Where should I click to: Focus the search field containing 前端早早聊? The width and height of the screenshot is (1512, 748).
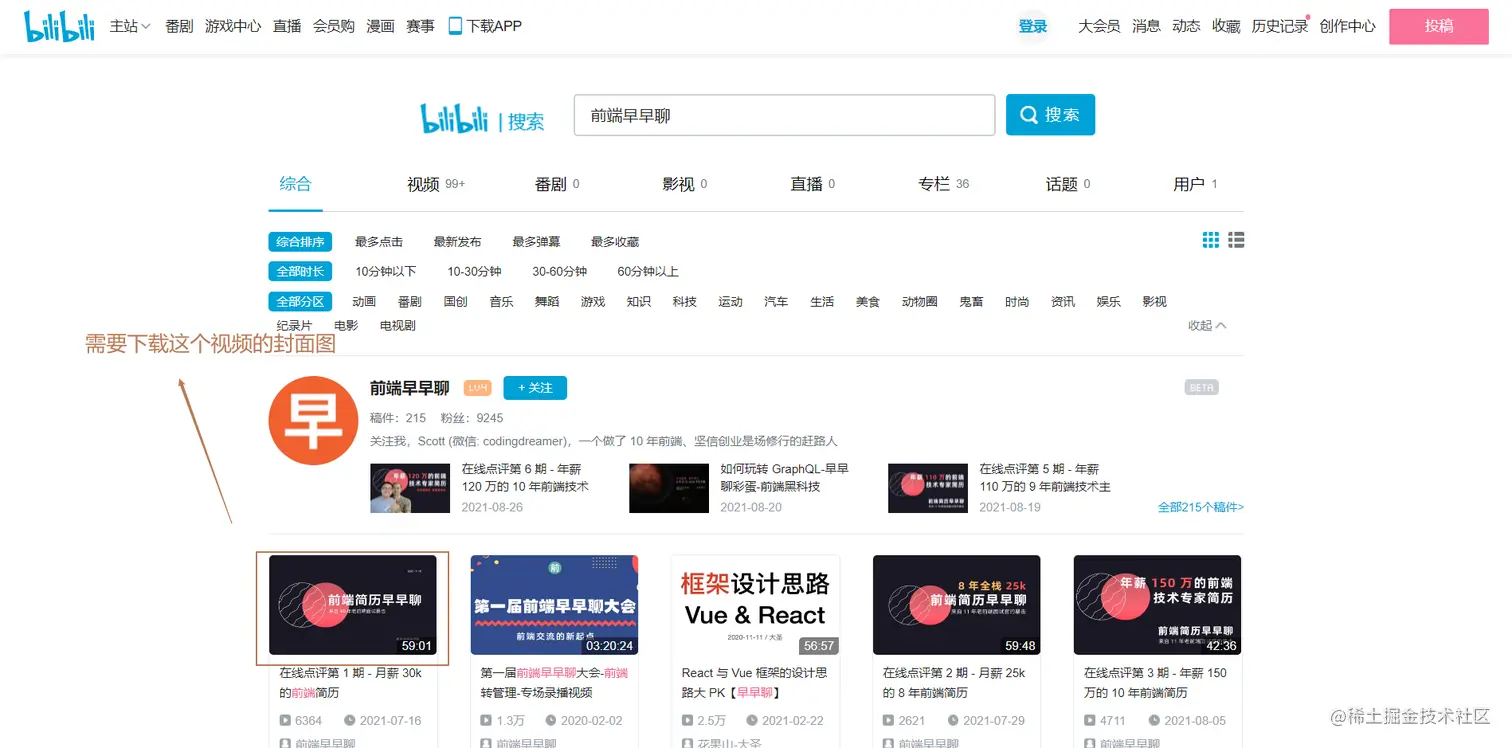pos(784,115)
